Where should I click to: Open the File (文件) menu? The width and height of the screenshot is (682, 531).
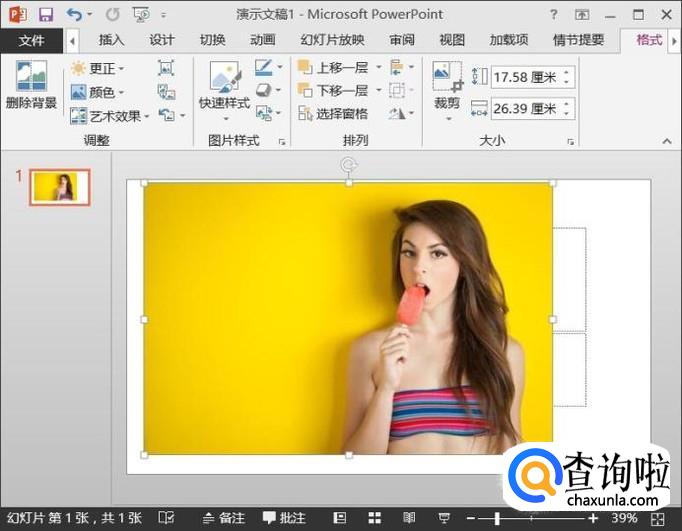coord(31,40)
